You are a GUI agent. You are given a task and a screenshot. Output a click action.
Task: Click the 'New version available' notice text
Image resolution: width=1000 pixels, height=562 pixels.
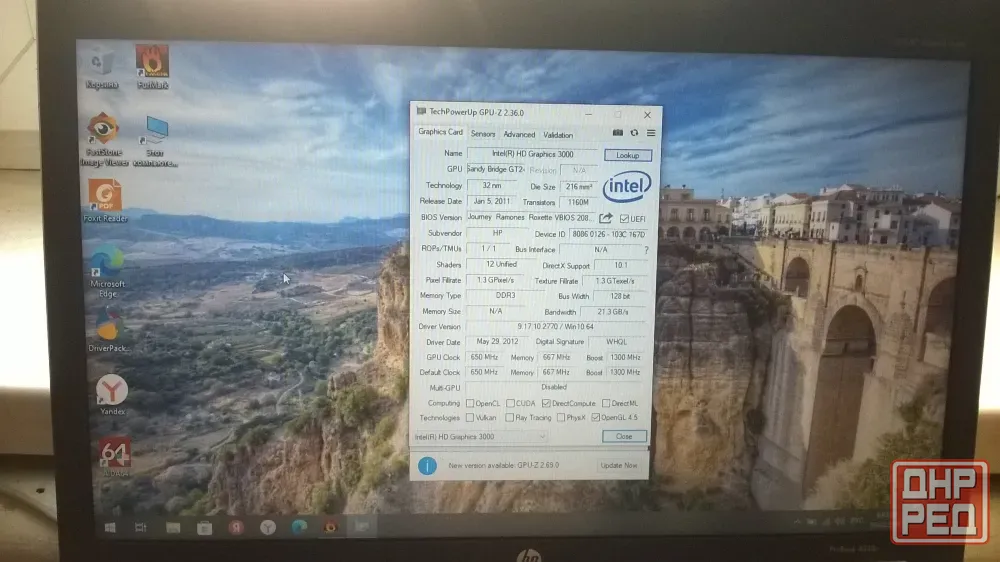[503, 465]
